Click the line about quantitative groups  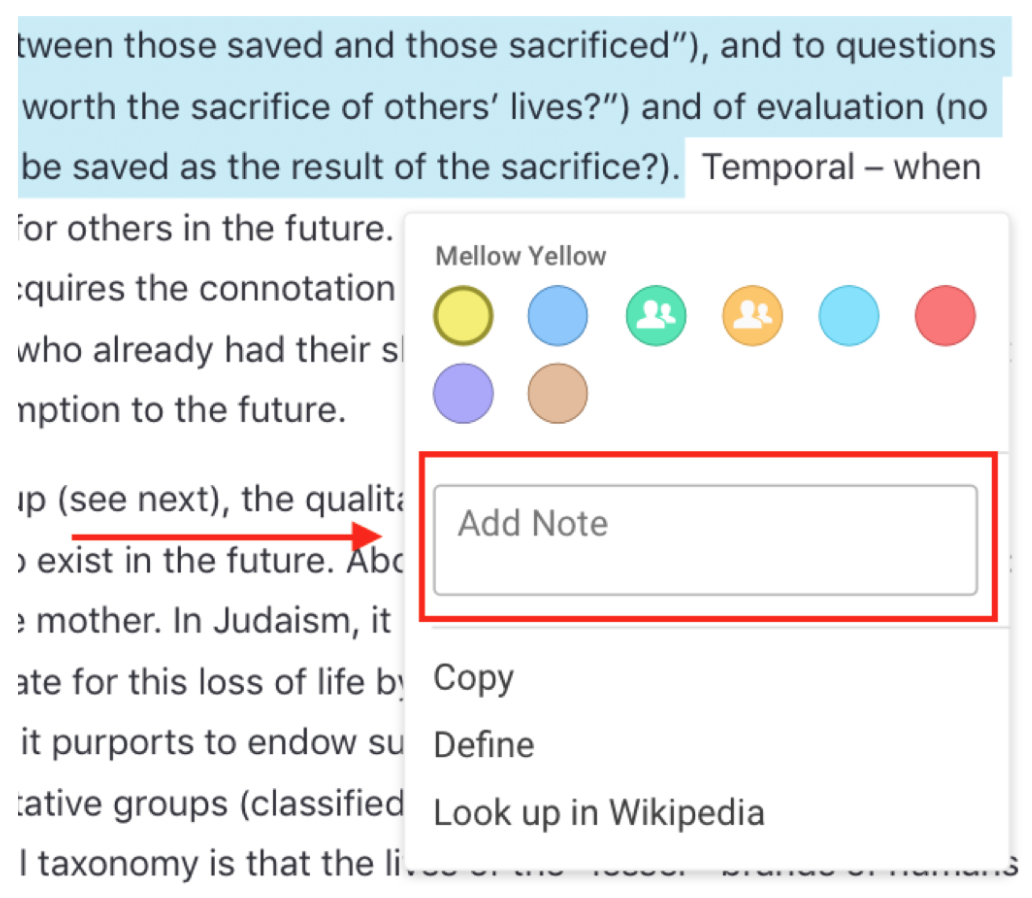point(200,803)
